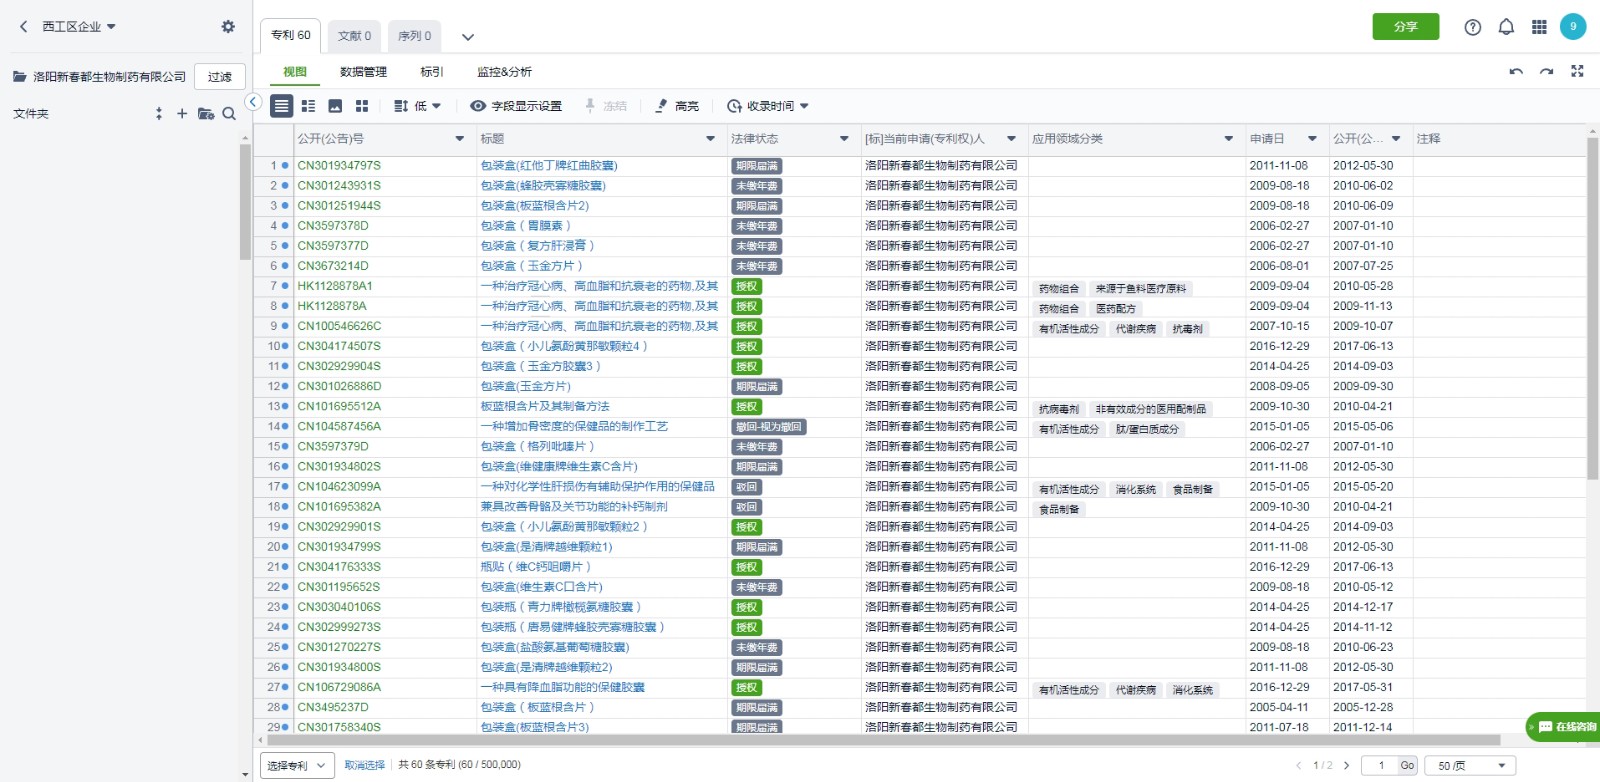Redo the last action

(1546, 71)
